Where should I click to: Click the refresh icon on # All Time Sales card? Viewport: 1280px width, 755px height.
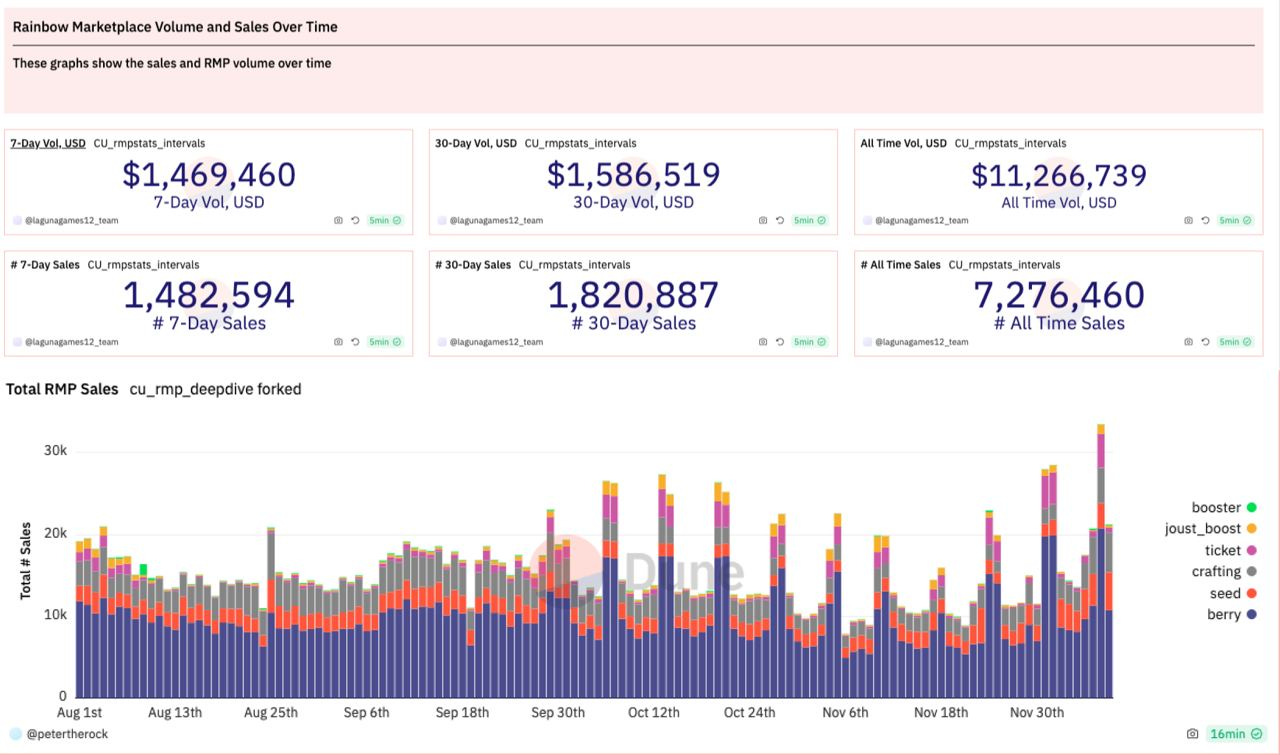(x=1205, y=342)
